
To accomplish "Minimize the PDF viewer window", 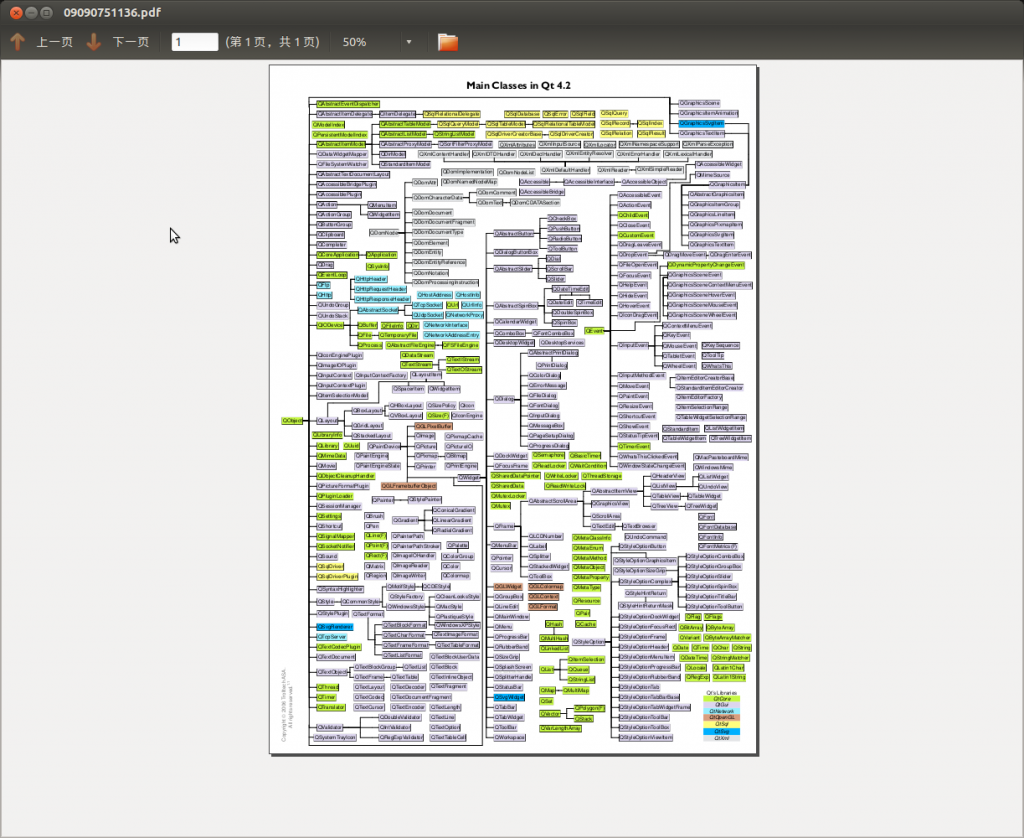I will tap(31, 12).
